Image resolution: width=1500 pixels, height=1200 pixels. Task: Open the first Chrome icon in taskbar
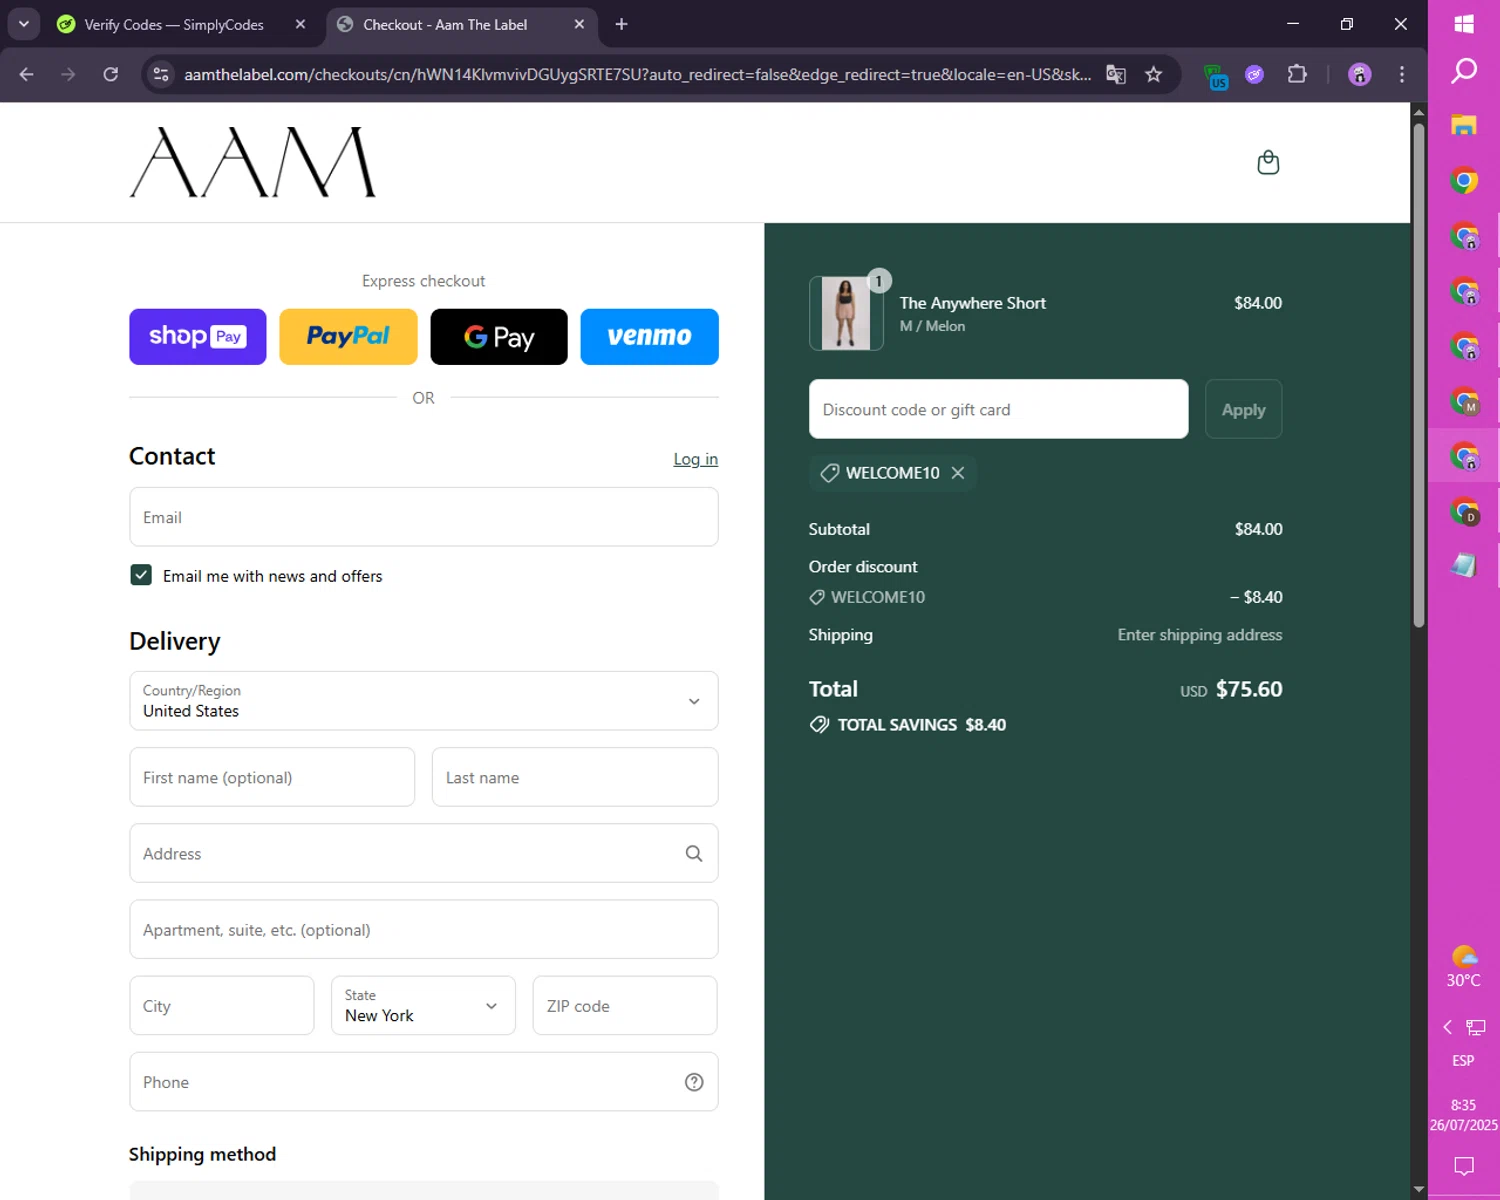click(1464, 181)
